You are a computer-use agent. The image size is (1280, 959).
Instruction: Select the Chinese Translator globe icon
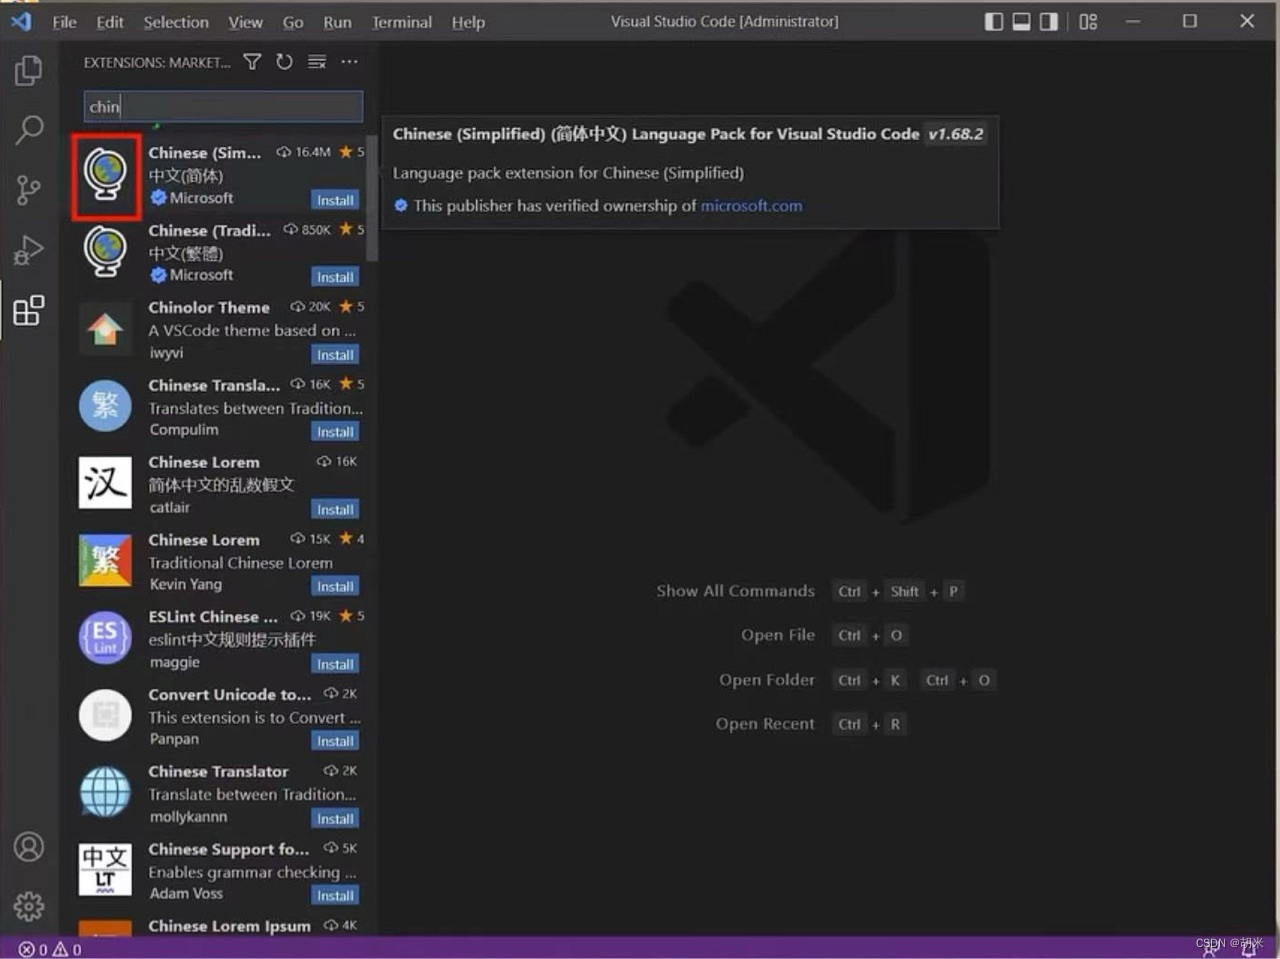(x=105, y=792)
